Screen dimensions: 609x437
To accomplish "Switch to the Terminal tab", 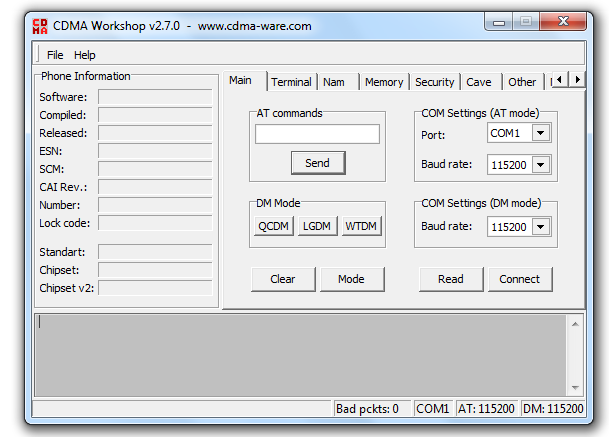I will [292, 82].
